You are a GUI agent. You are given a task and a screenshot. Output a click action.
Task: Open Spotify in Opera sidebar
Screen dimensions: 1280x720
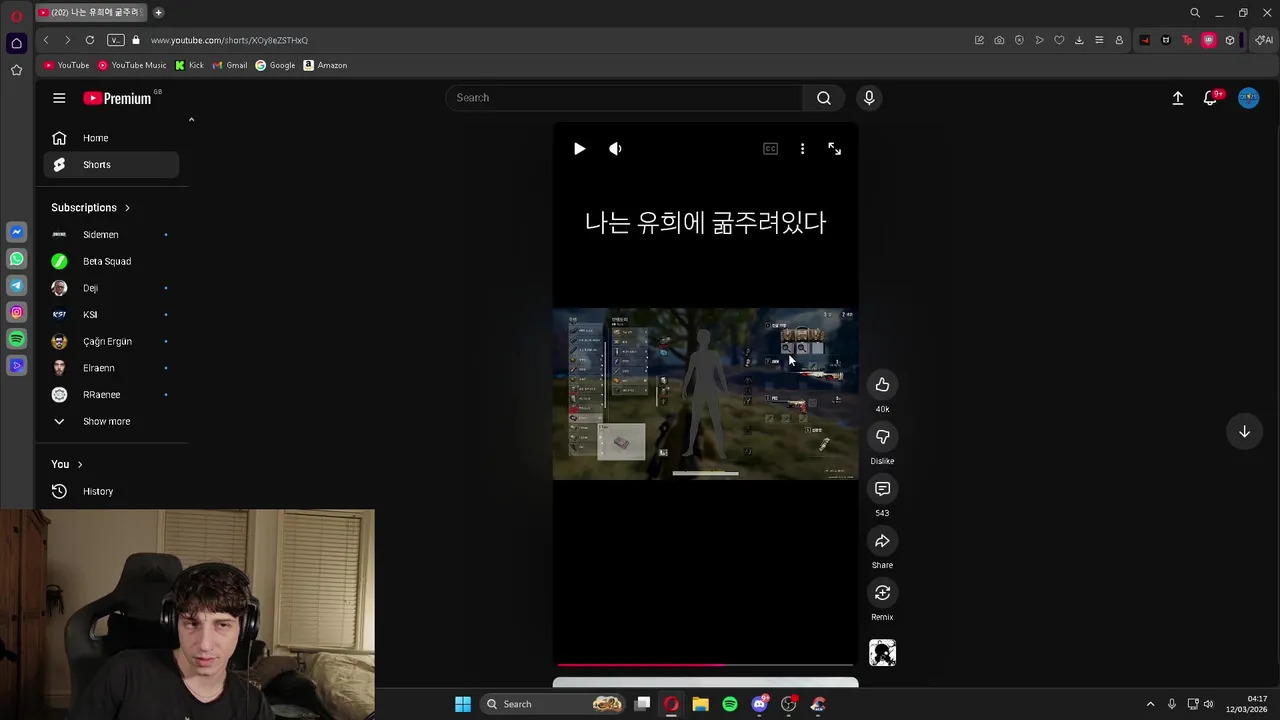pos(16,339)
